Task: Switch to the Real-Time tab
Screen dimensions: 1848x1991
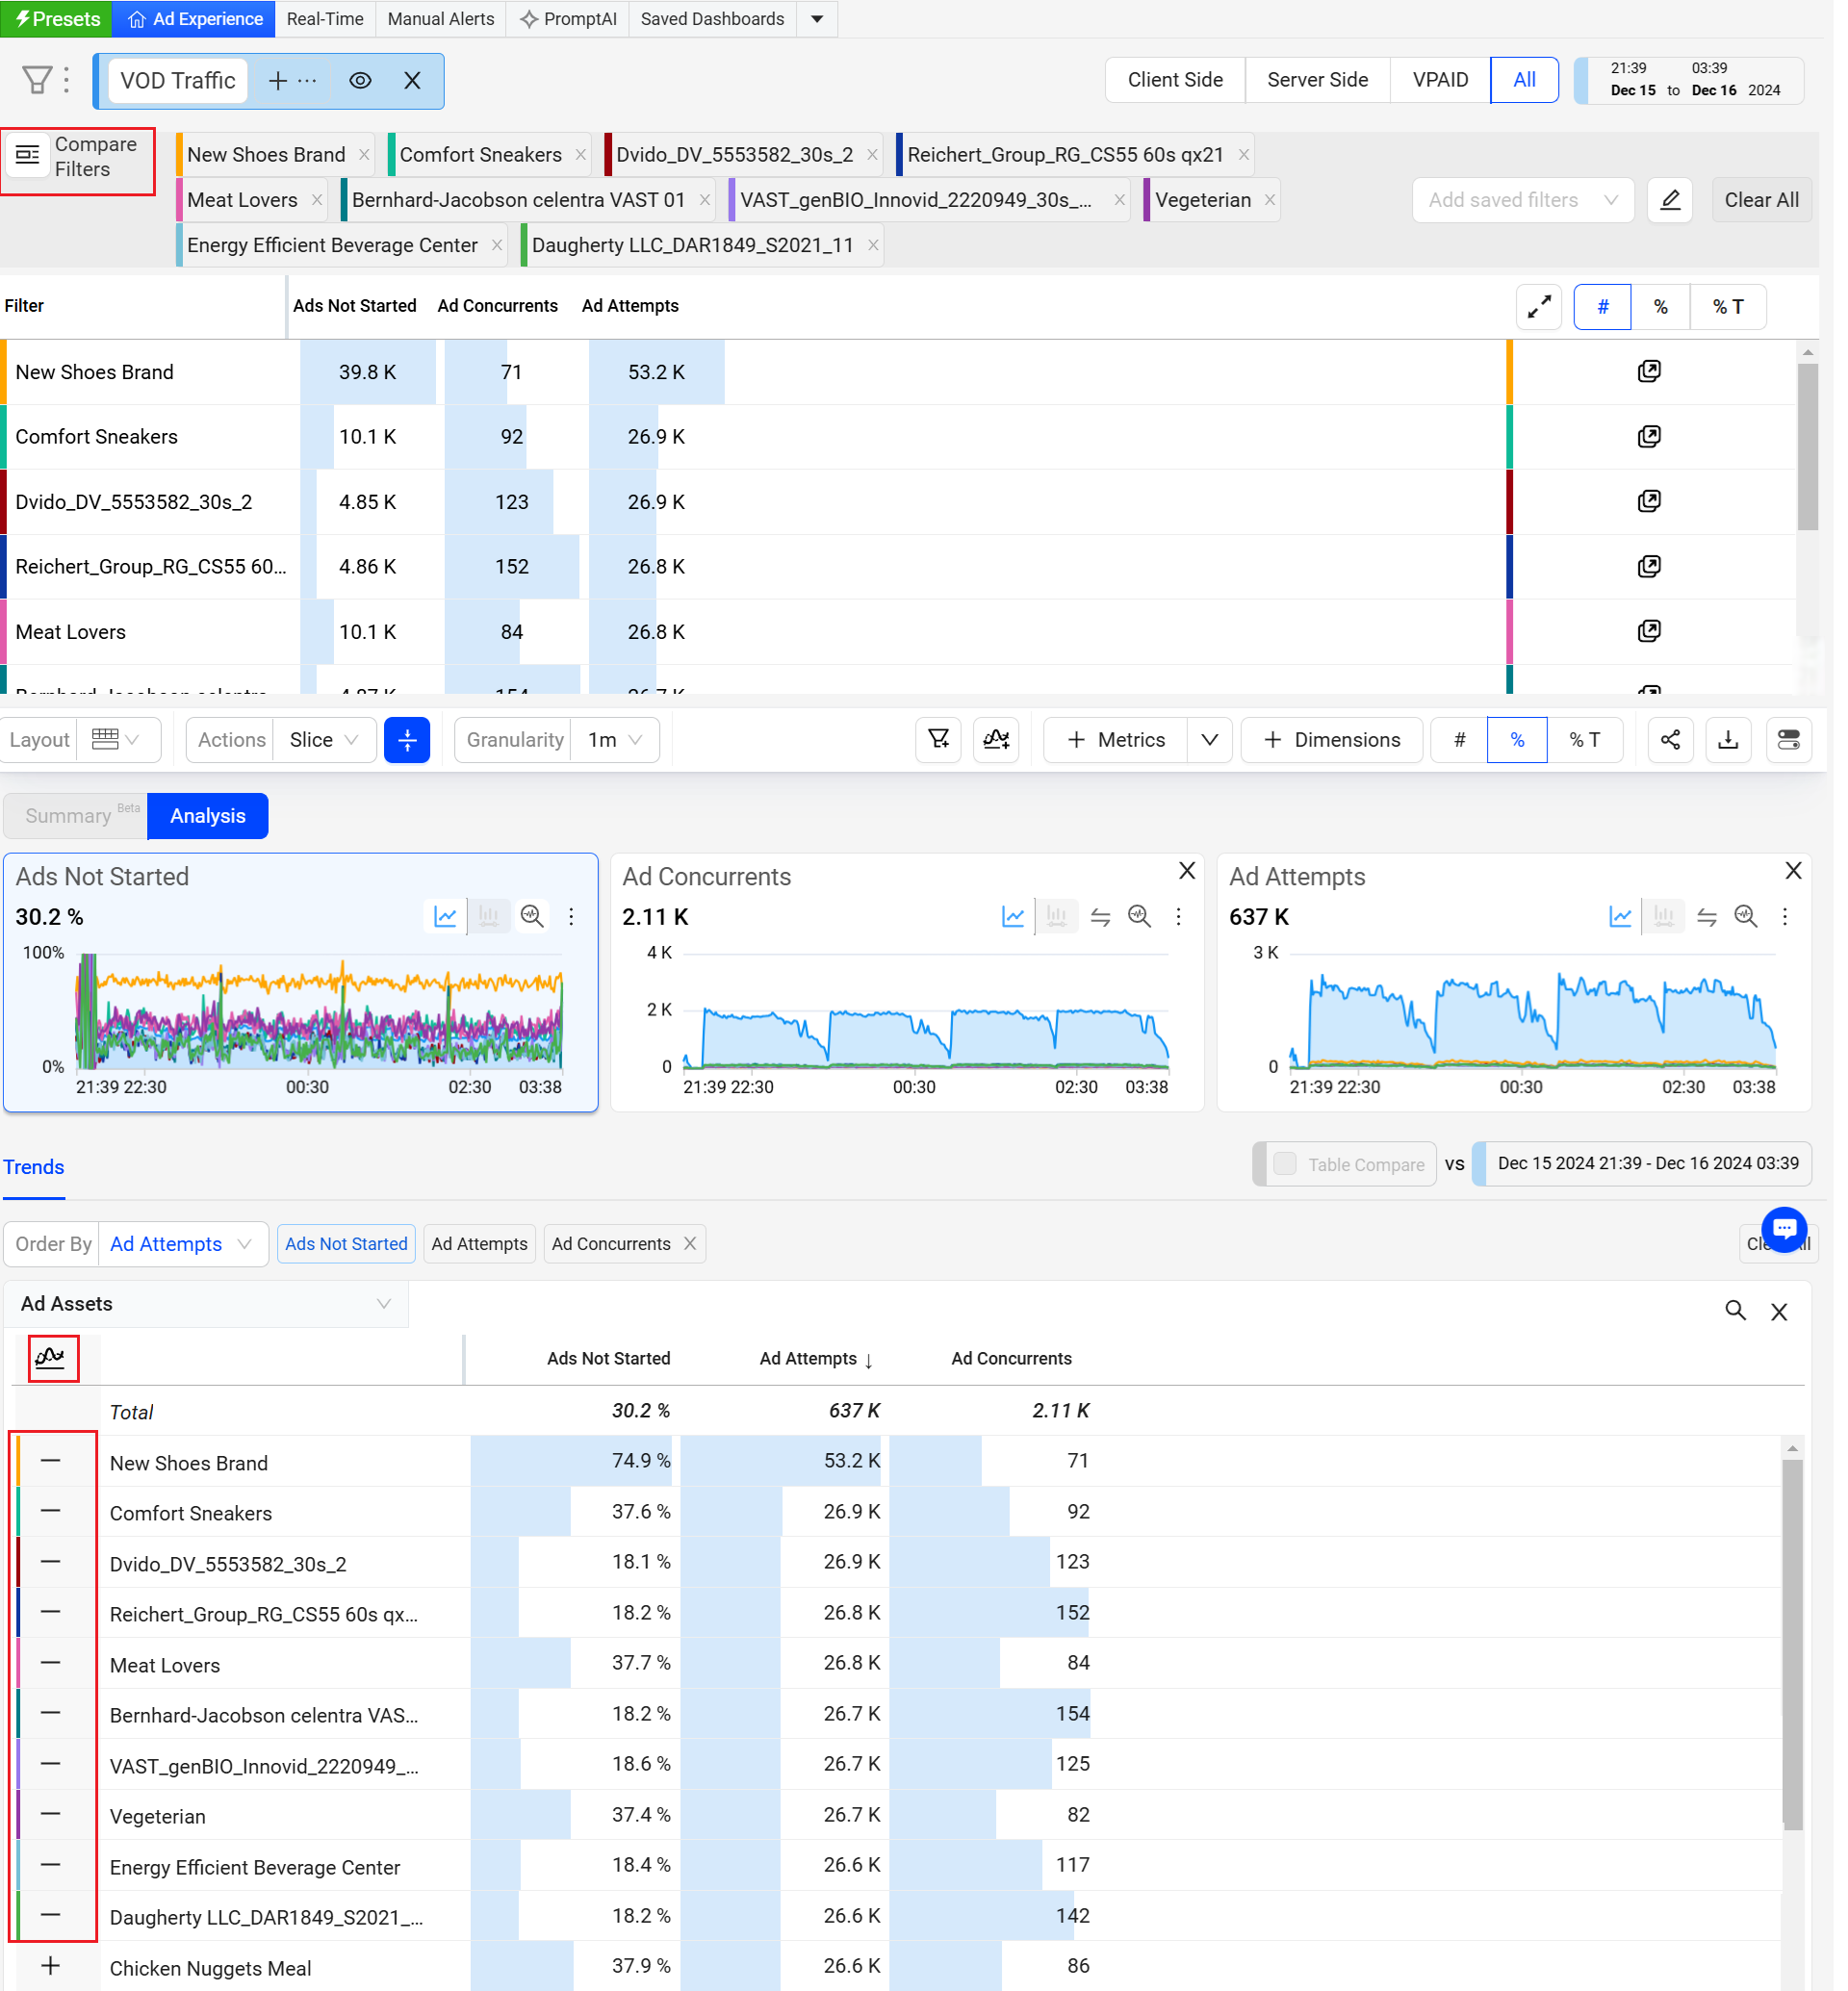Action: coord(327,19)
